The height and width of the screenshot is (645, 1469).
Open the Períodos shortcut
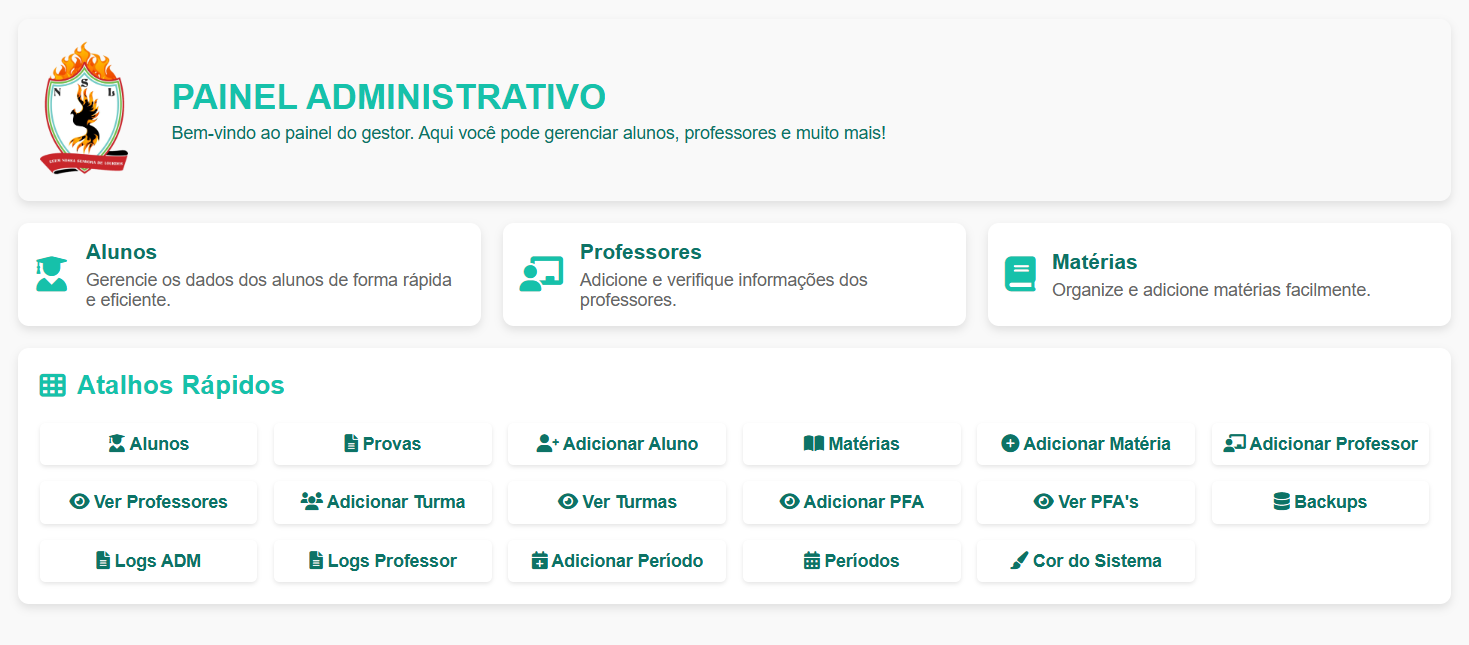pyautogui.click(x=851, y=561)
